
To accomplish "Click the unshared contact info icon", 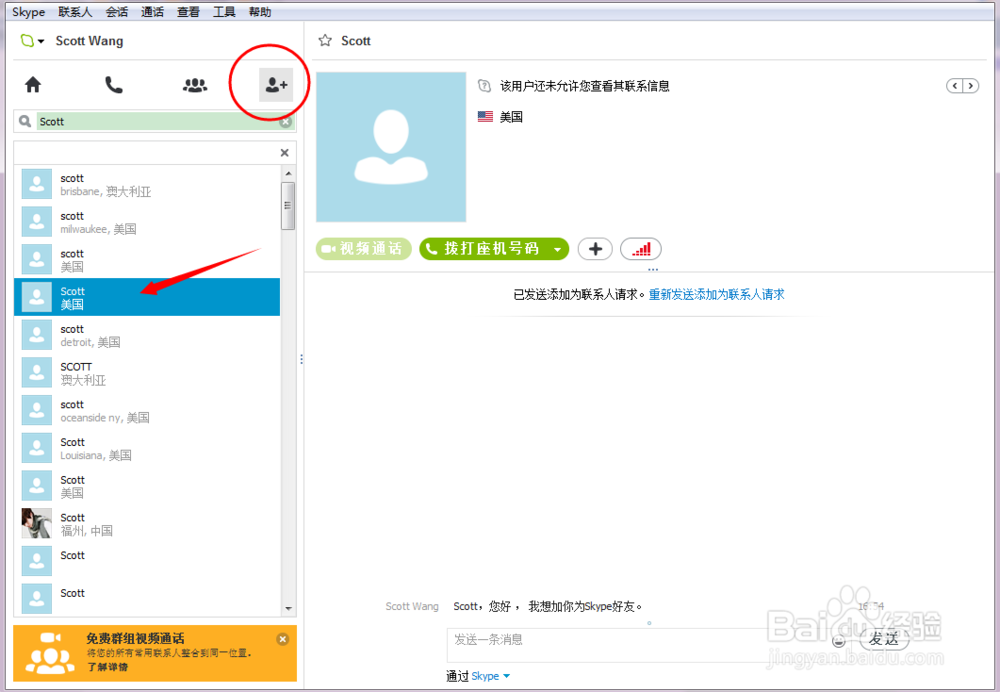I will pyautogui.click(x=485, y=85).
